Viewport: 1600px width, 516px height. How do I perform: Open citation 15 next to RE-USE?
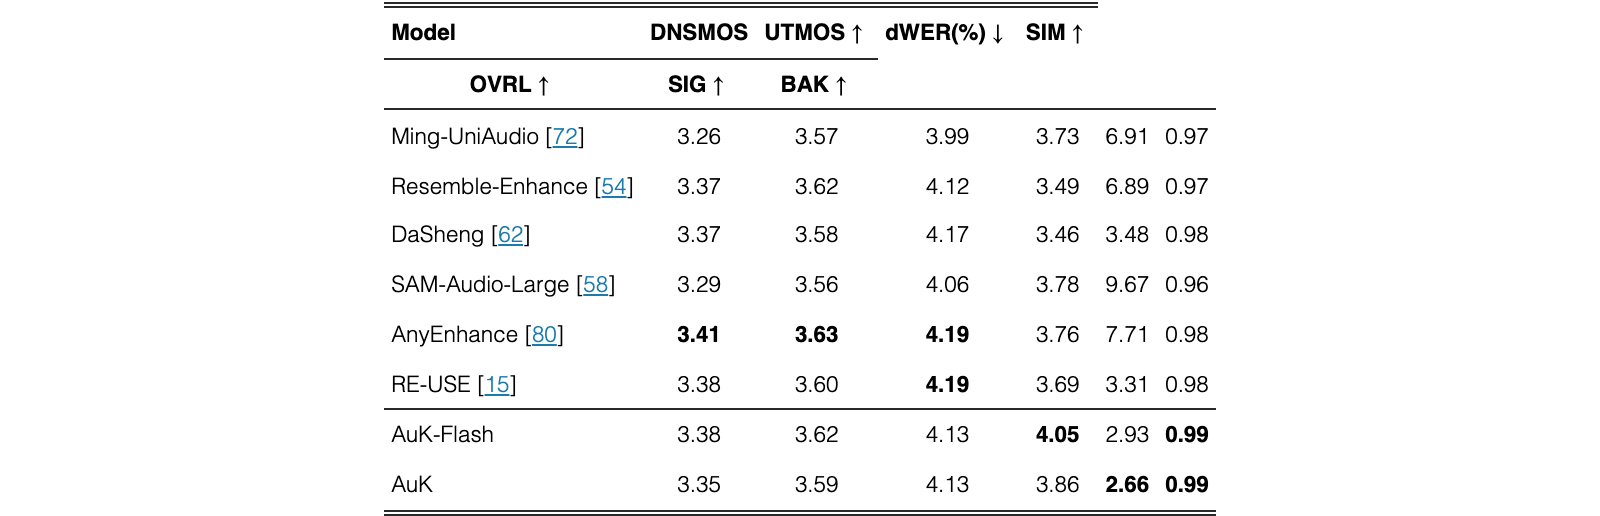(497, 384)
